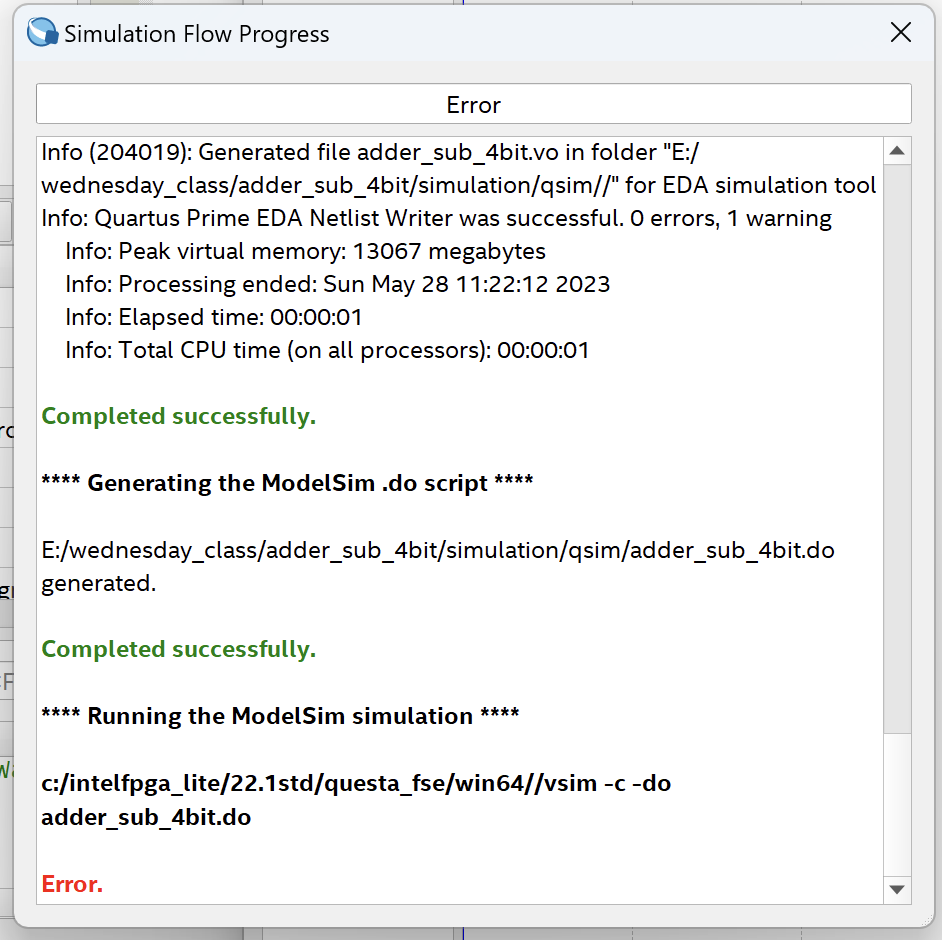This screenshot has height=940, width=942.
Task: Click the Error progress status bar
Action: tap(473, 105)
